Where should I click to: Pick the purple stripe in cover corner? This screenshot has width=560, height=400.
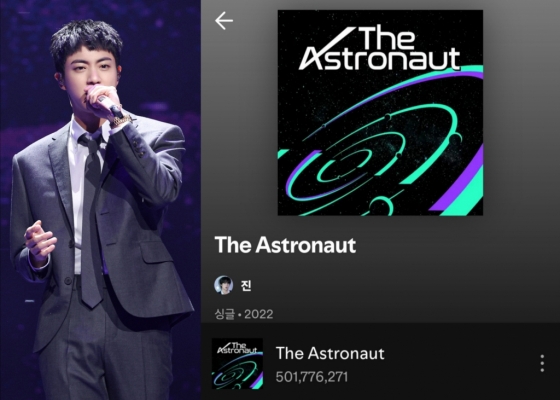459,186
